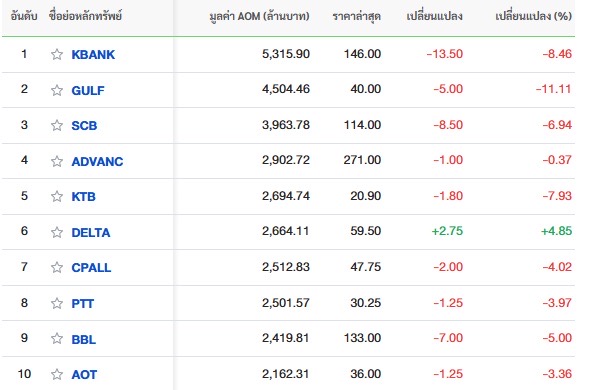This screenshot has width=596, height=390.
Task: Sort by ราคาล่าสุด column header
Action: click(x=357, y=16)
